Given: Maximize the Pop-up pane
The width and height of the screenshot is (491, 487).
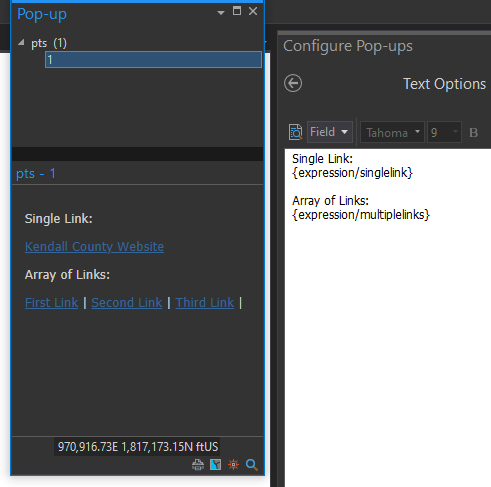Looking at the screenshot, I should coord(237,11).
